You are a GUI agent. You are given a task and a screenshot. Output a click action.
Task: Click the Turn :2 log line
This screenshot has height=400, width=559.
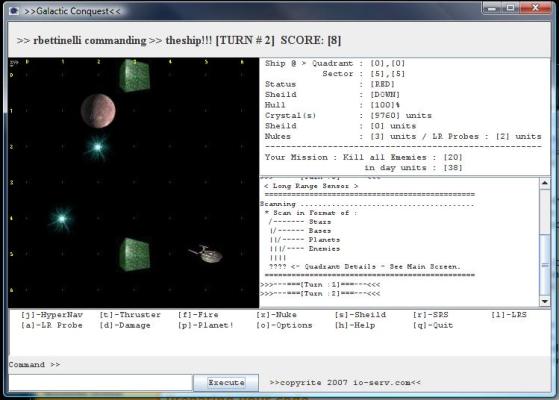click(x=320, y=294)
